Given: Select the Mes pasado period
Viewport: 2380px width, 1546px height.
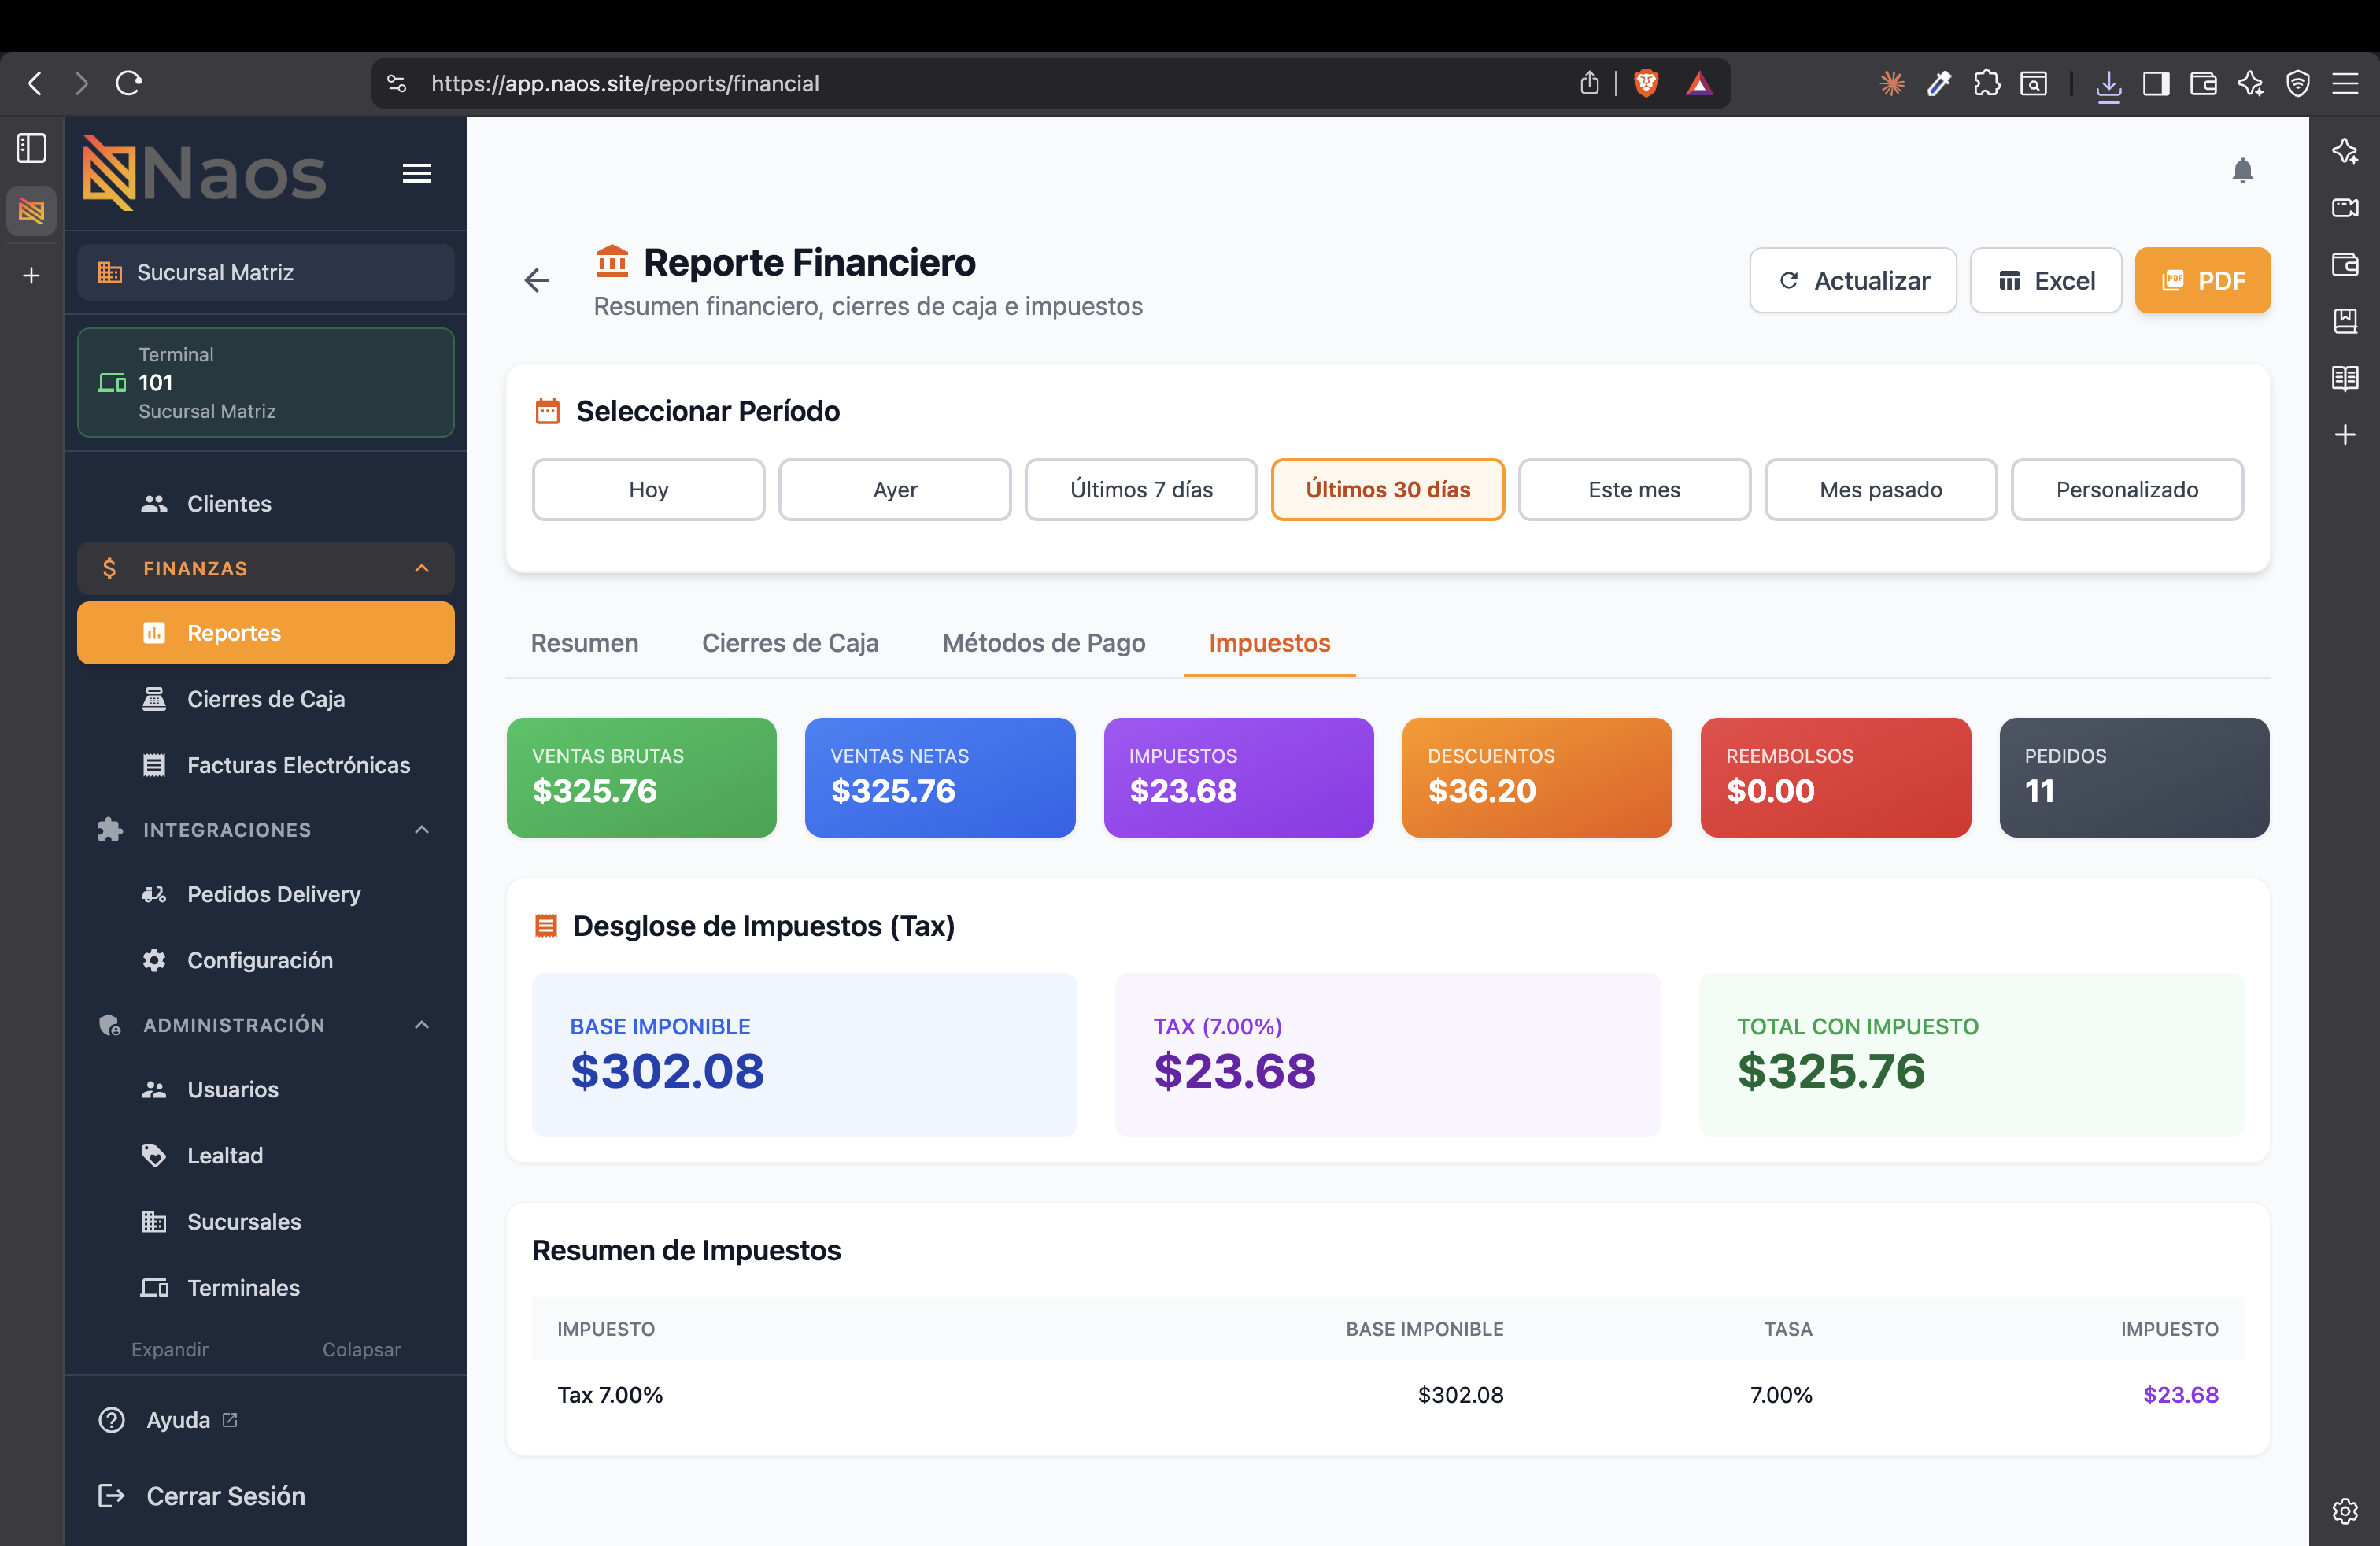Looking at the screenshot, I should (x=1881, y=490).
